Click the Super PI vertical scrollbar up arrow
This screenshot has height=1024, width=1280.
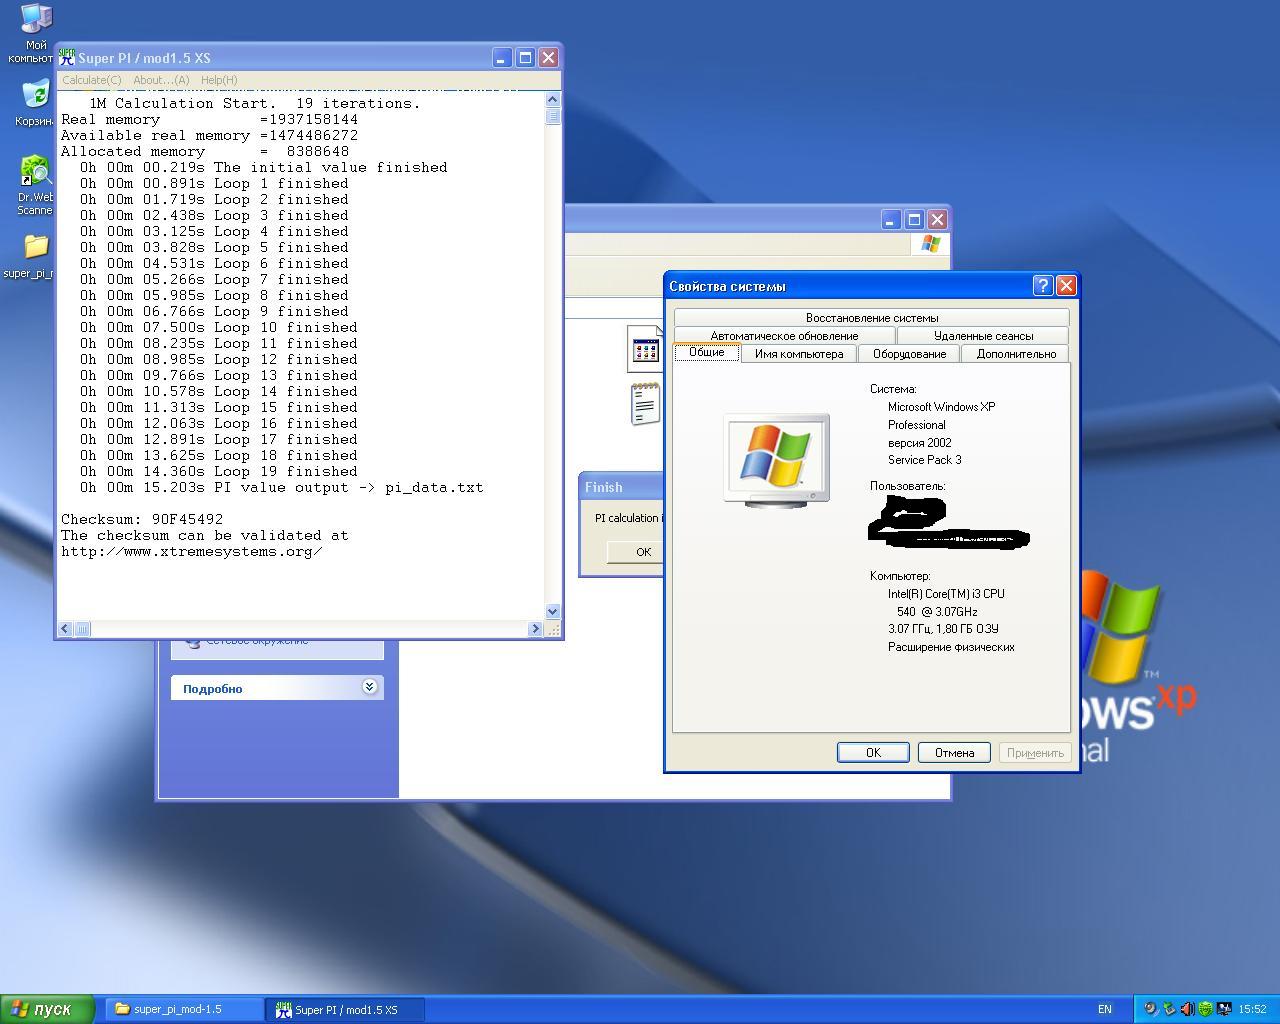[x=553, y=100]
